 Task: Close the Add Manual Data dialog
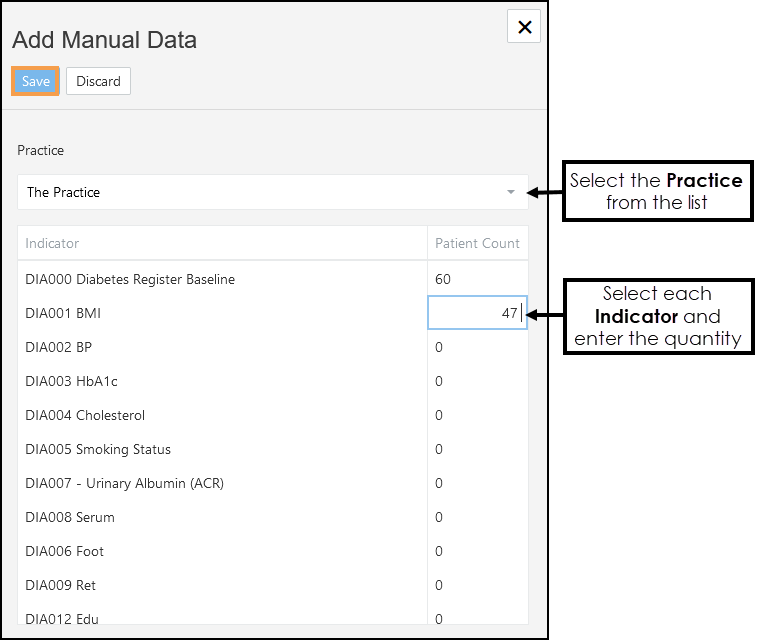(524, 27)
